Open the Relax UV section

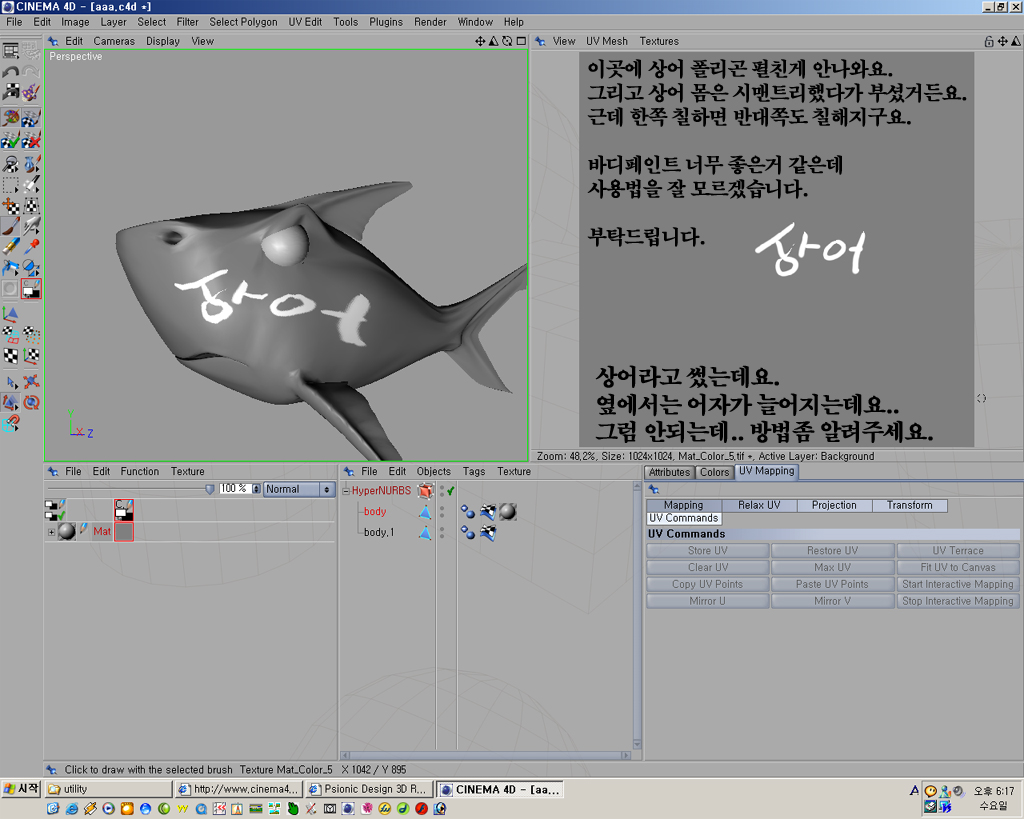click(x=759, y=505)
